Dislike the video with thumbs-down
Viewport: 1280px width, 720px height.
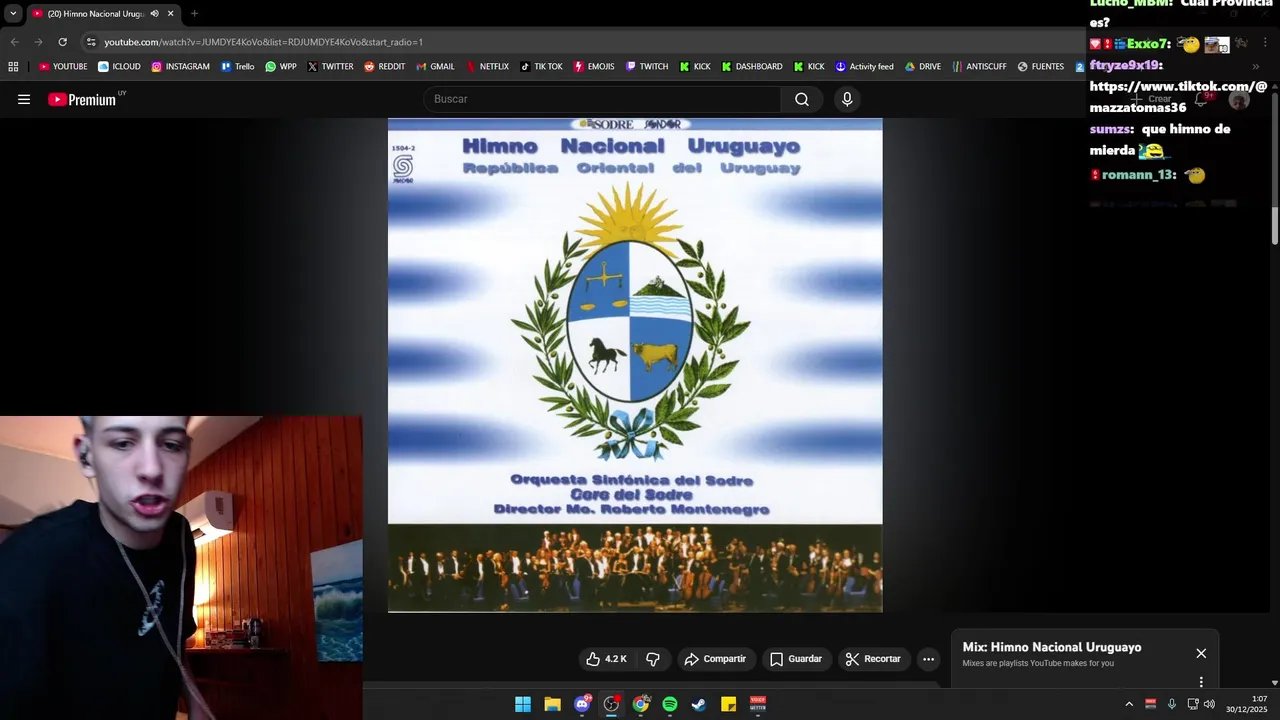coord(653,659)
